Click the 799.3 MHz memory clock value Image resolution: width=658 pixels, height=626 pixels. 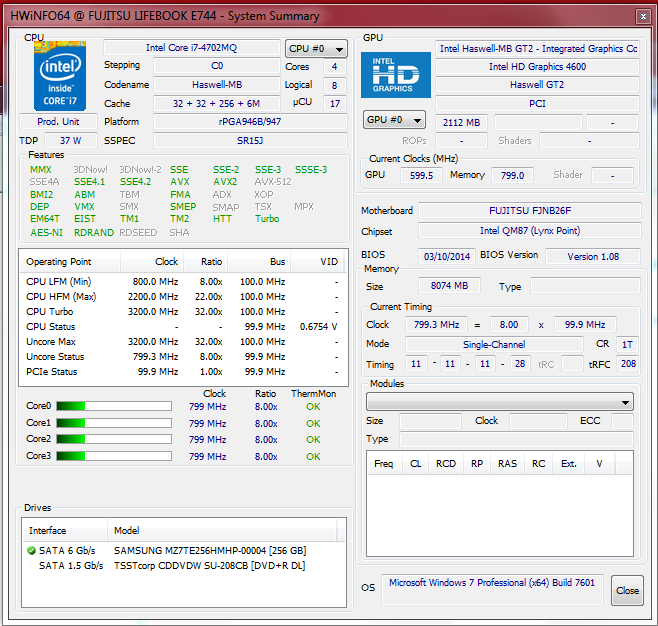[x=436, y=325]
